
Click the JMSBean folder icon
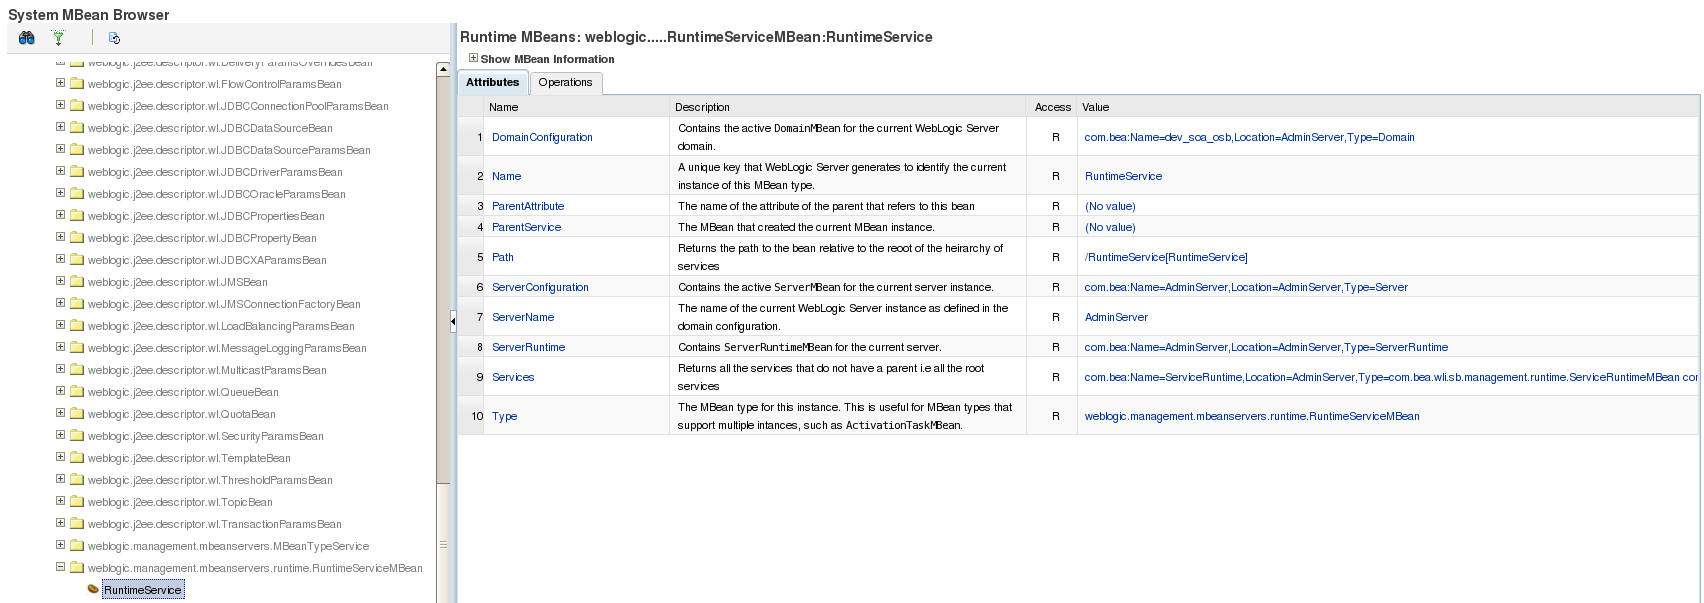click(76, 282)
